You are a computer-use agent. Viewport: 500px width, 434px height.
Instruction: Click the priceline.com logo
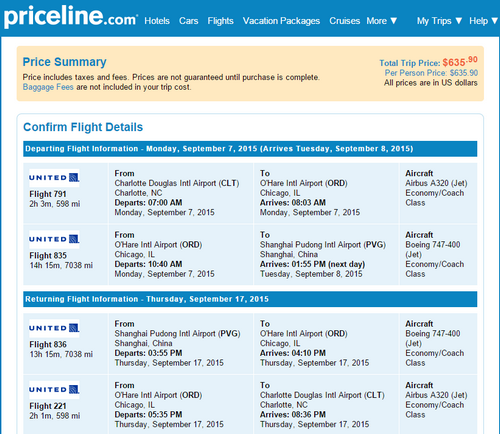(x=71, y=17)
